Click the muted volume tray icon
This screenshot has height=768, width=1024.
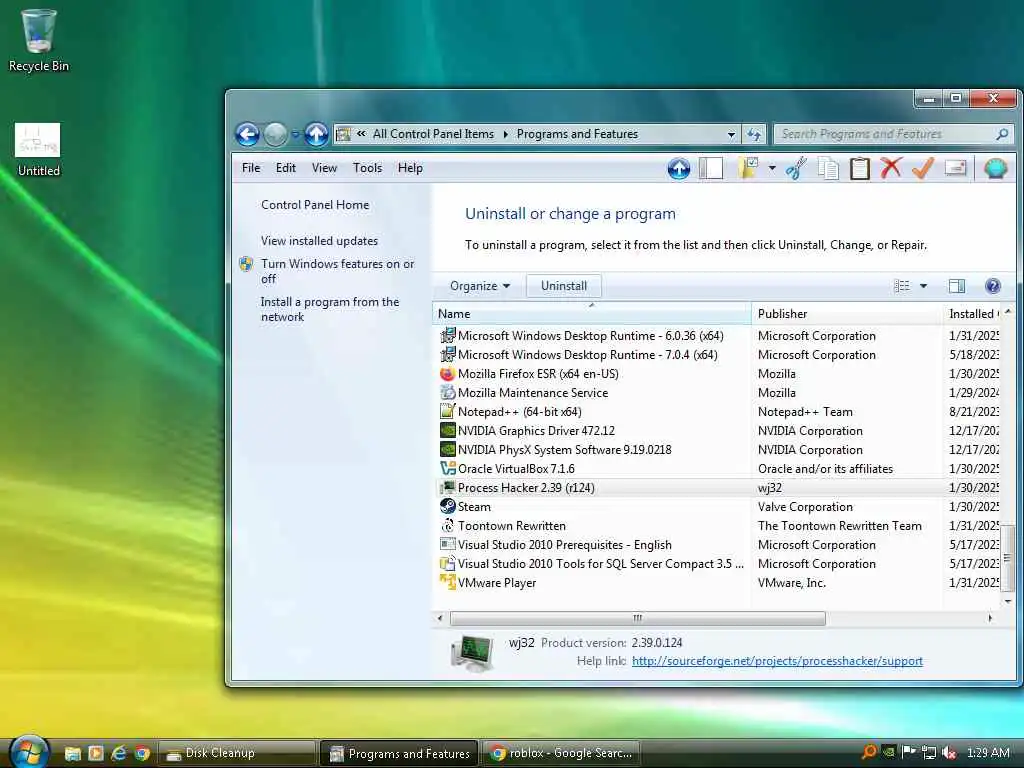click(949, 752)
